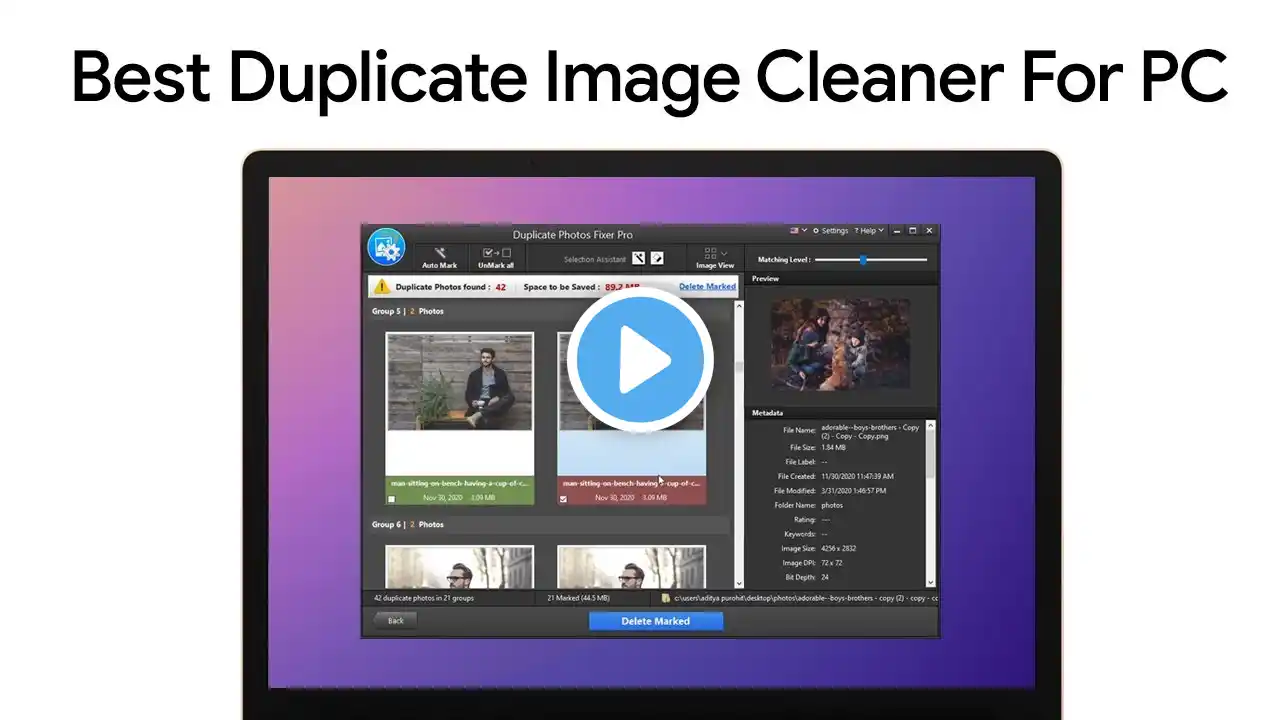Open the Selection Assistant wand tool
The image size is (1280, 720).
tap(638, 258)
